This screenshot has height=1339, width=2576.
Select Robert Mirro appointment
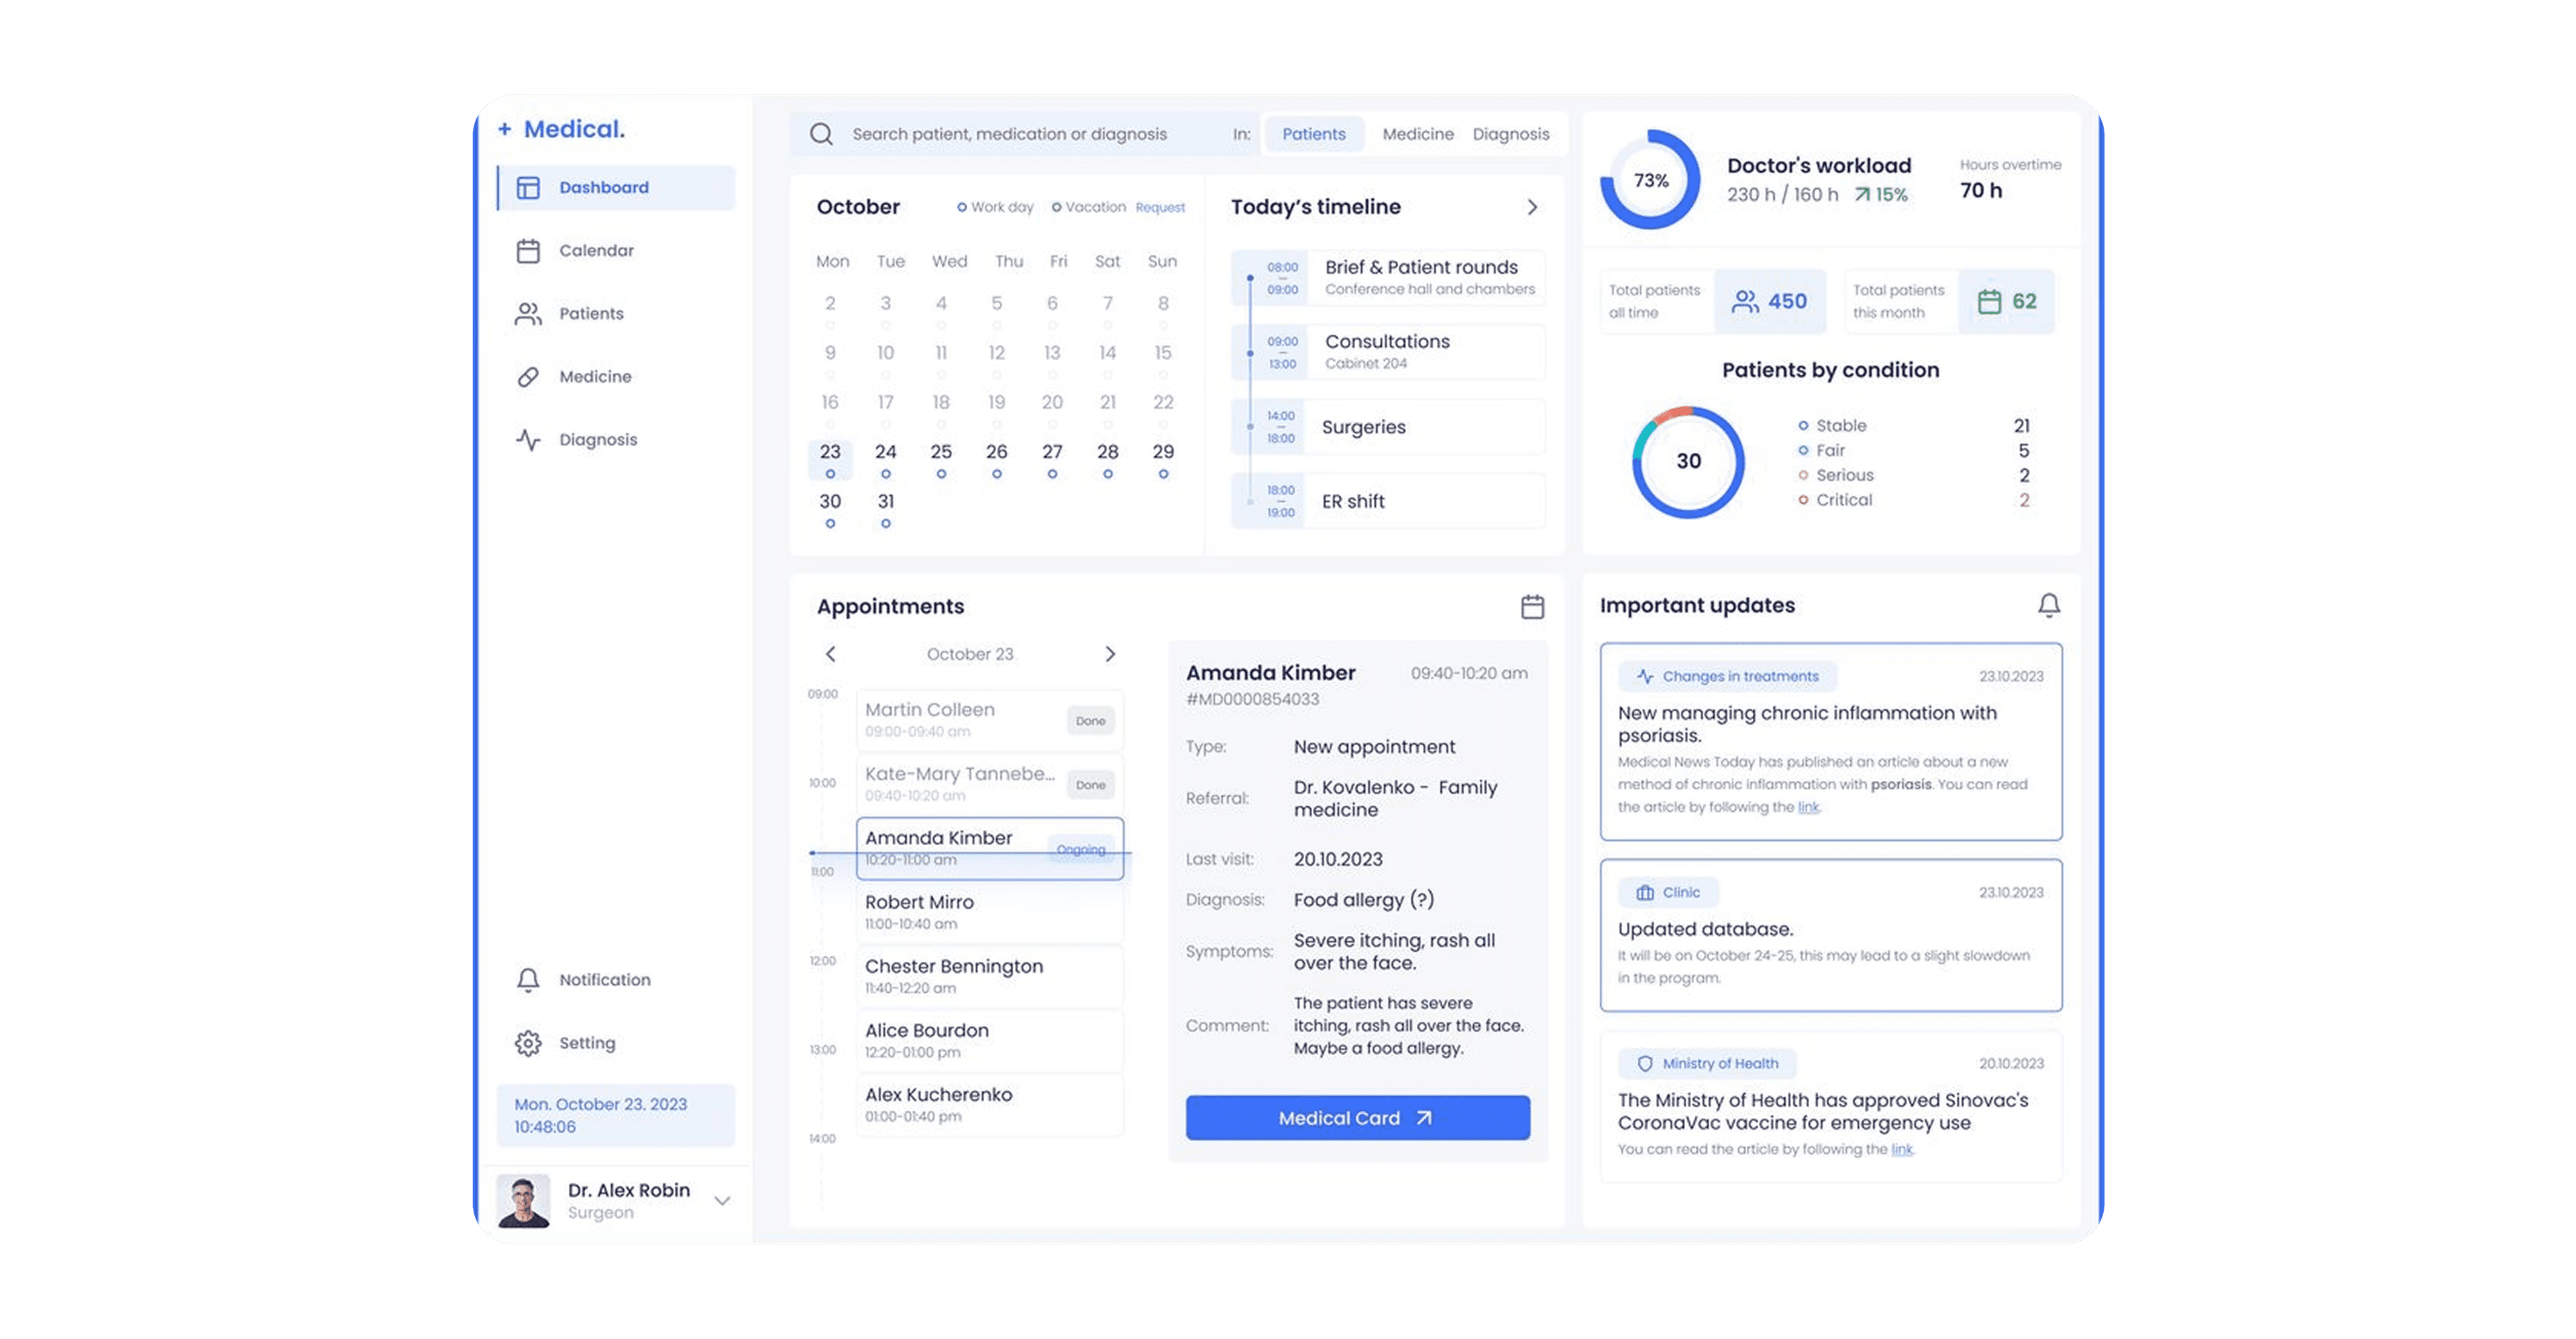(x=990, y=912)
